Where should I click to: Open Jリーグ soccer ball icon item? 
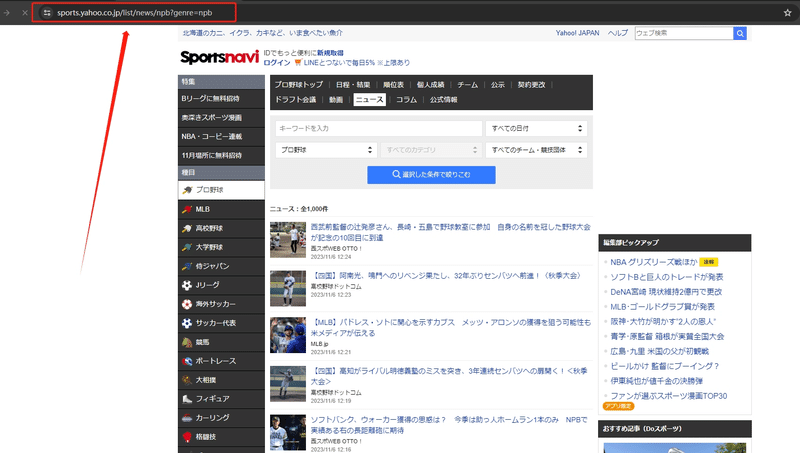221,285
